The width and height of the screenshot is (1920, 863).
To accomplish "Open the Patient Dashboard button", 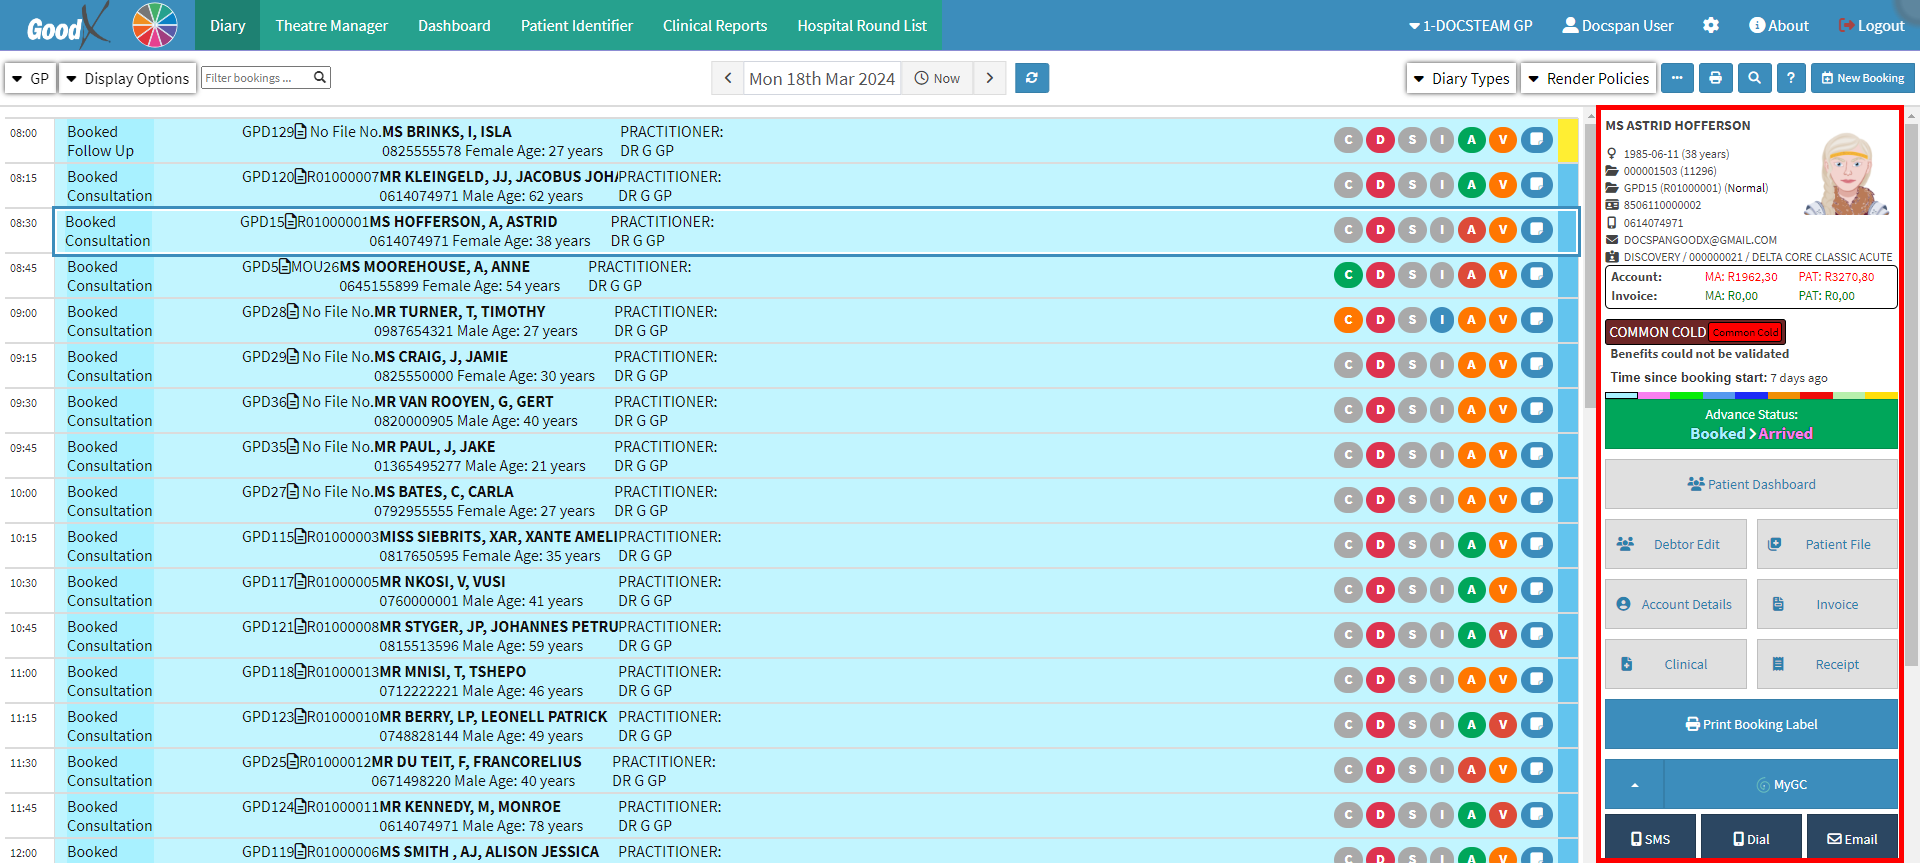I will [1750, 484].
